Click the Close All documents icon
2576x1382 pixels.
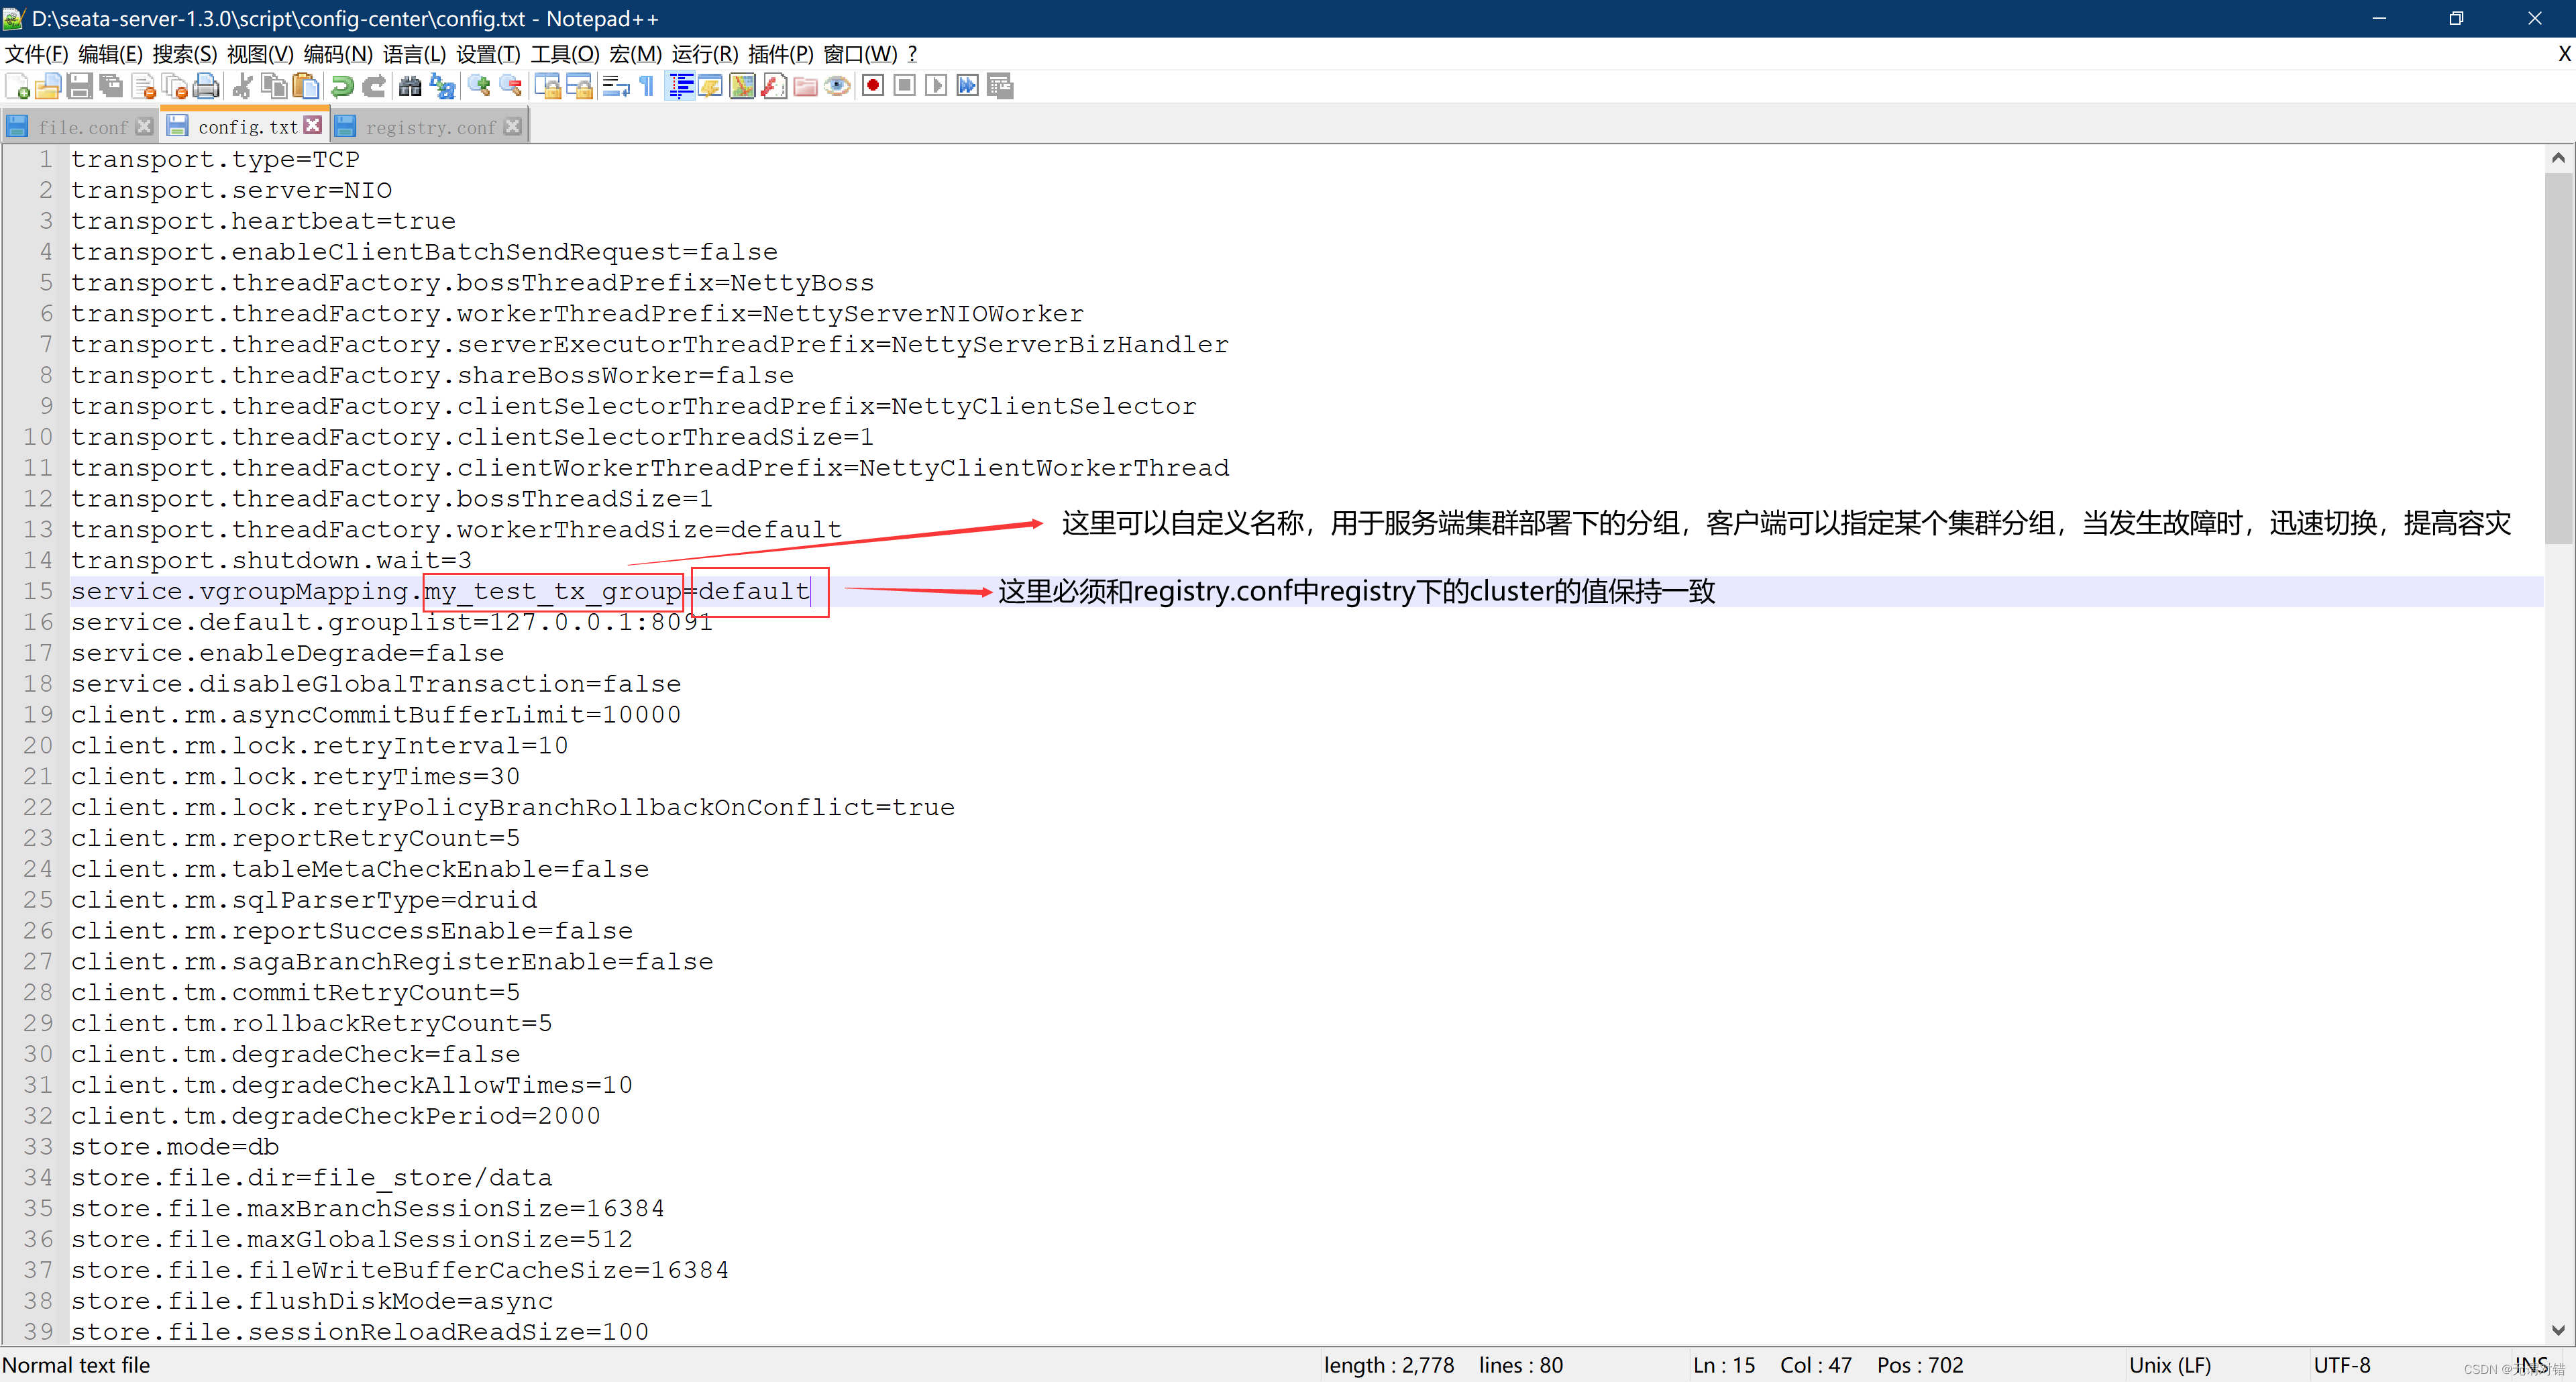(176, 87)
